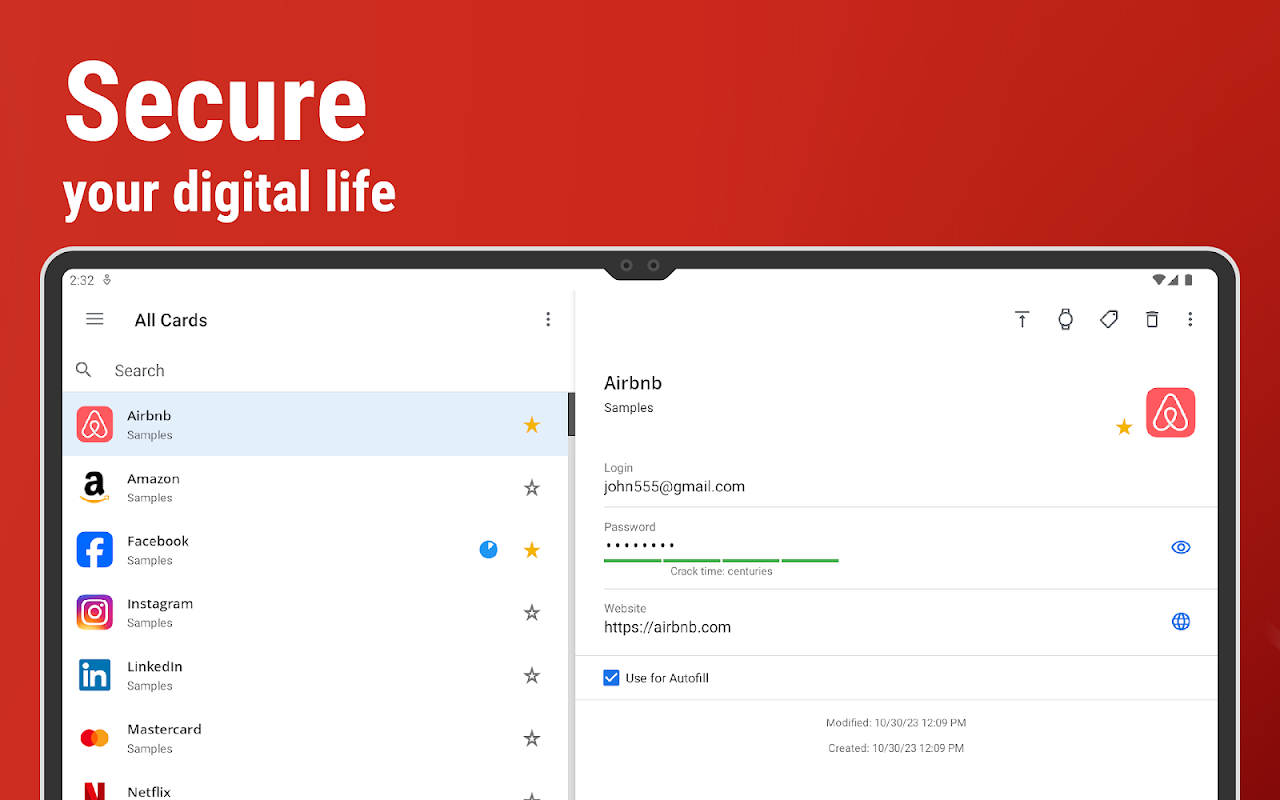1280x800 pixels.
Task: Click the https://airbnb.com website value
Action: pyautogui.click(x=667, y=627)
